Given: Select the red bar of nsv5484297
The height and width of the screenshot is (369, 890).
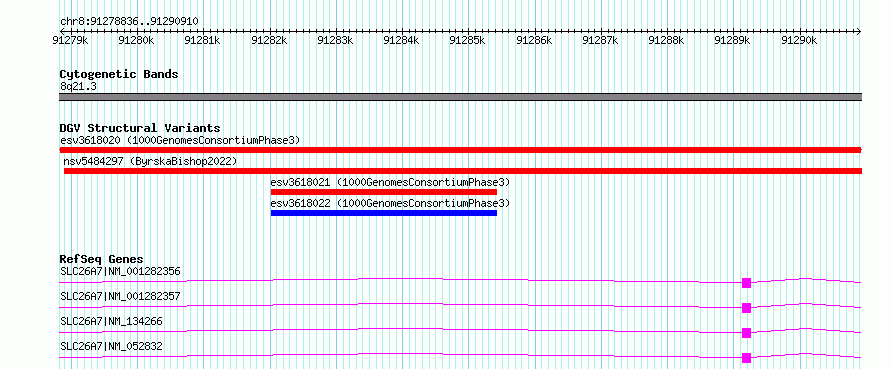Looking at the screenshot, I should (x=463, y=171).
